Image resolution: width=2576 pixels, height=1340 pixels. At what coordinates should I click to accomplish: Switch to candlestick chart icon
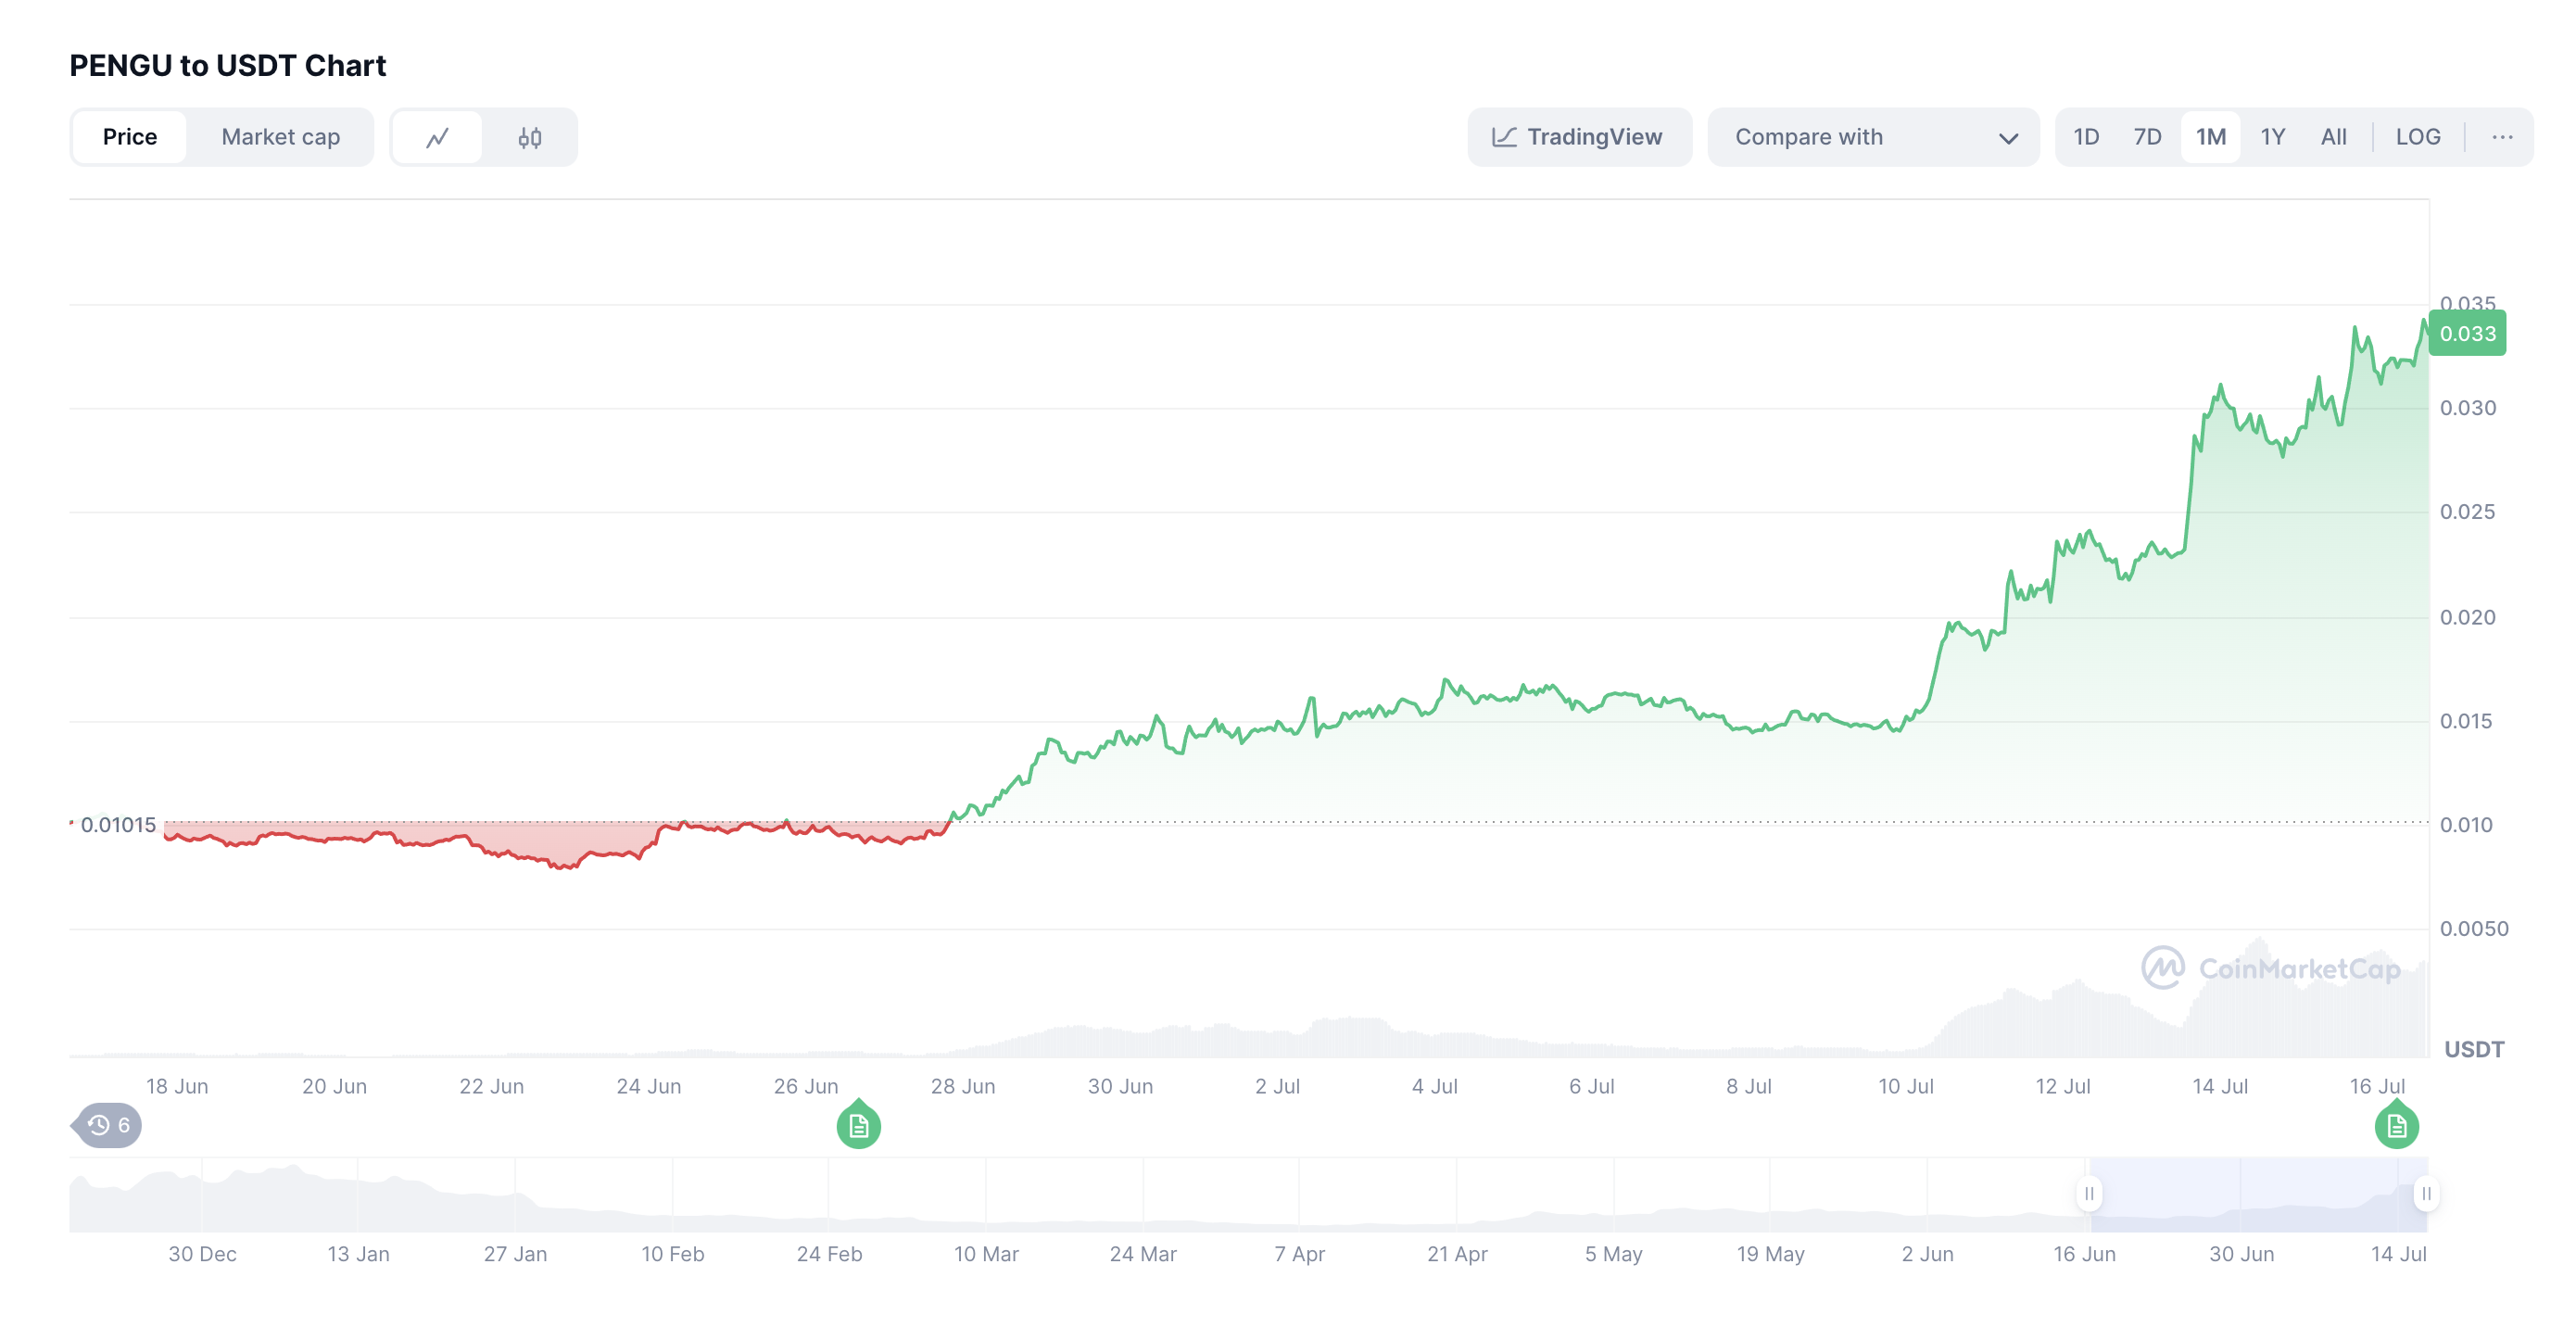tap(530, 137)
